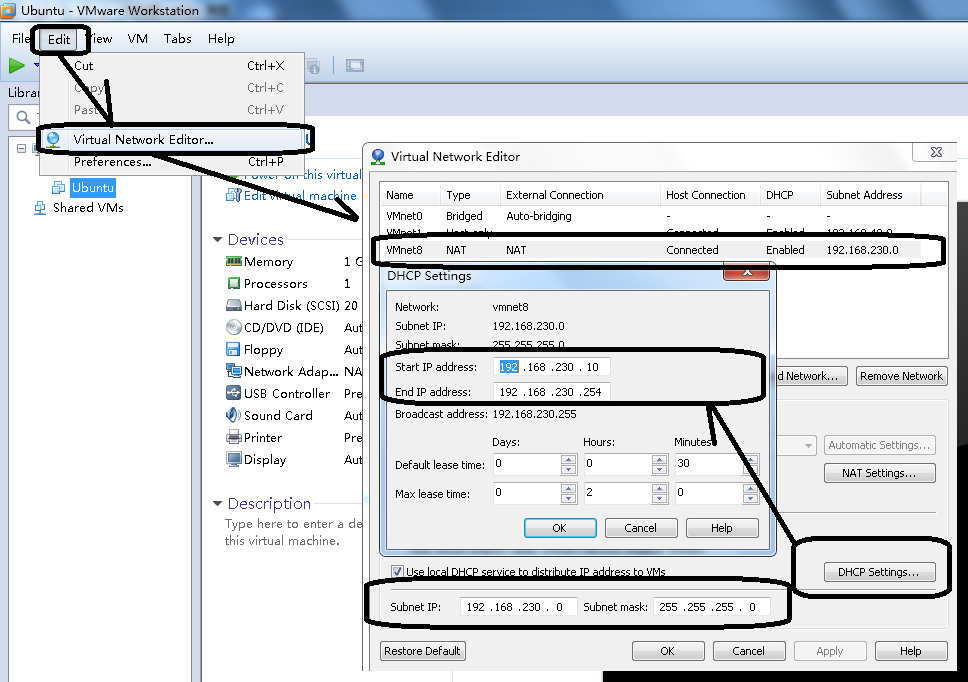This screenshot has height=682, width=968.
Task: Click the CD/DVD (IDE) disc icon
Action: tap(234, 328)
